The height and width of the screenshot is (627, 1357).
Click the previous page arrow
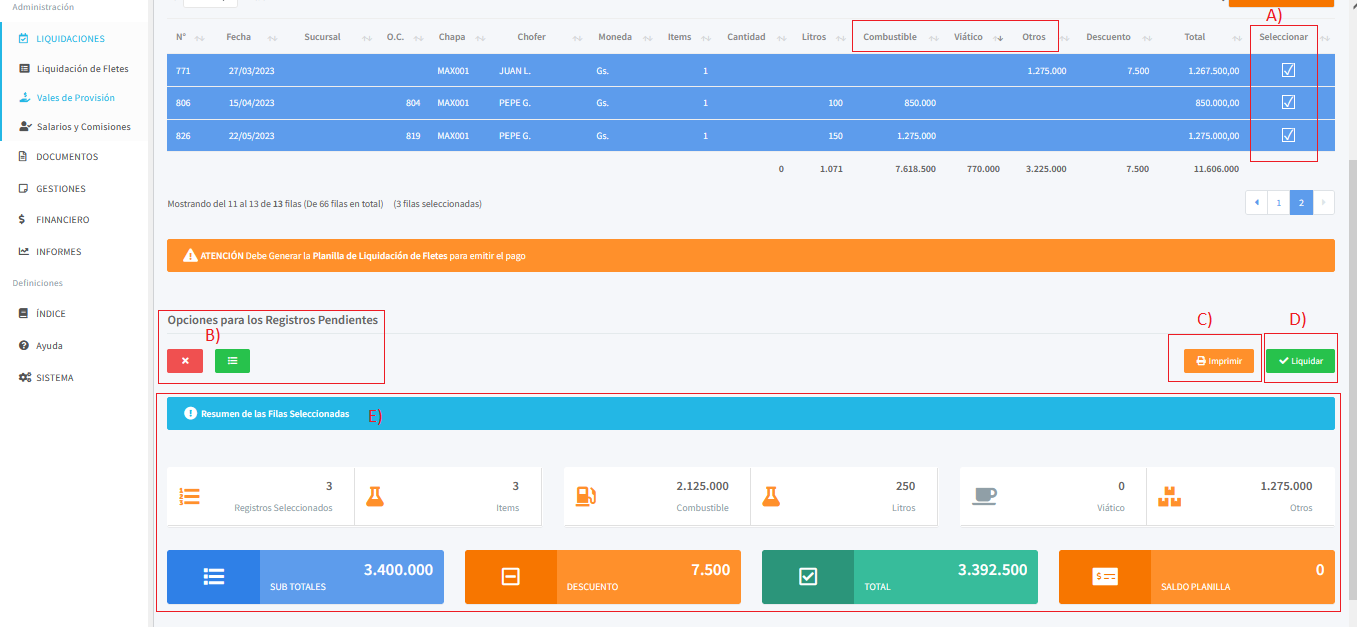pos(1256,203)
